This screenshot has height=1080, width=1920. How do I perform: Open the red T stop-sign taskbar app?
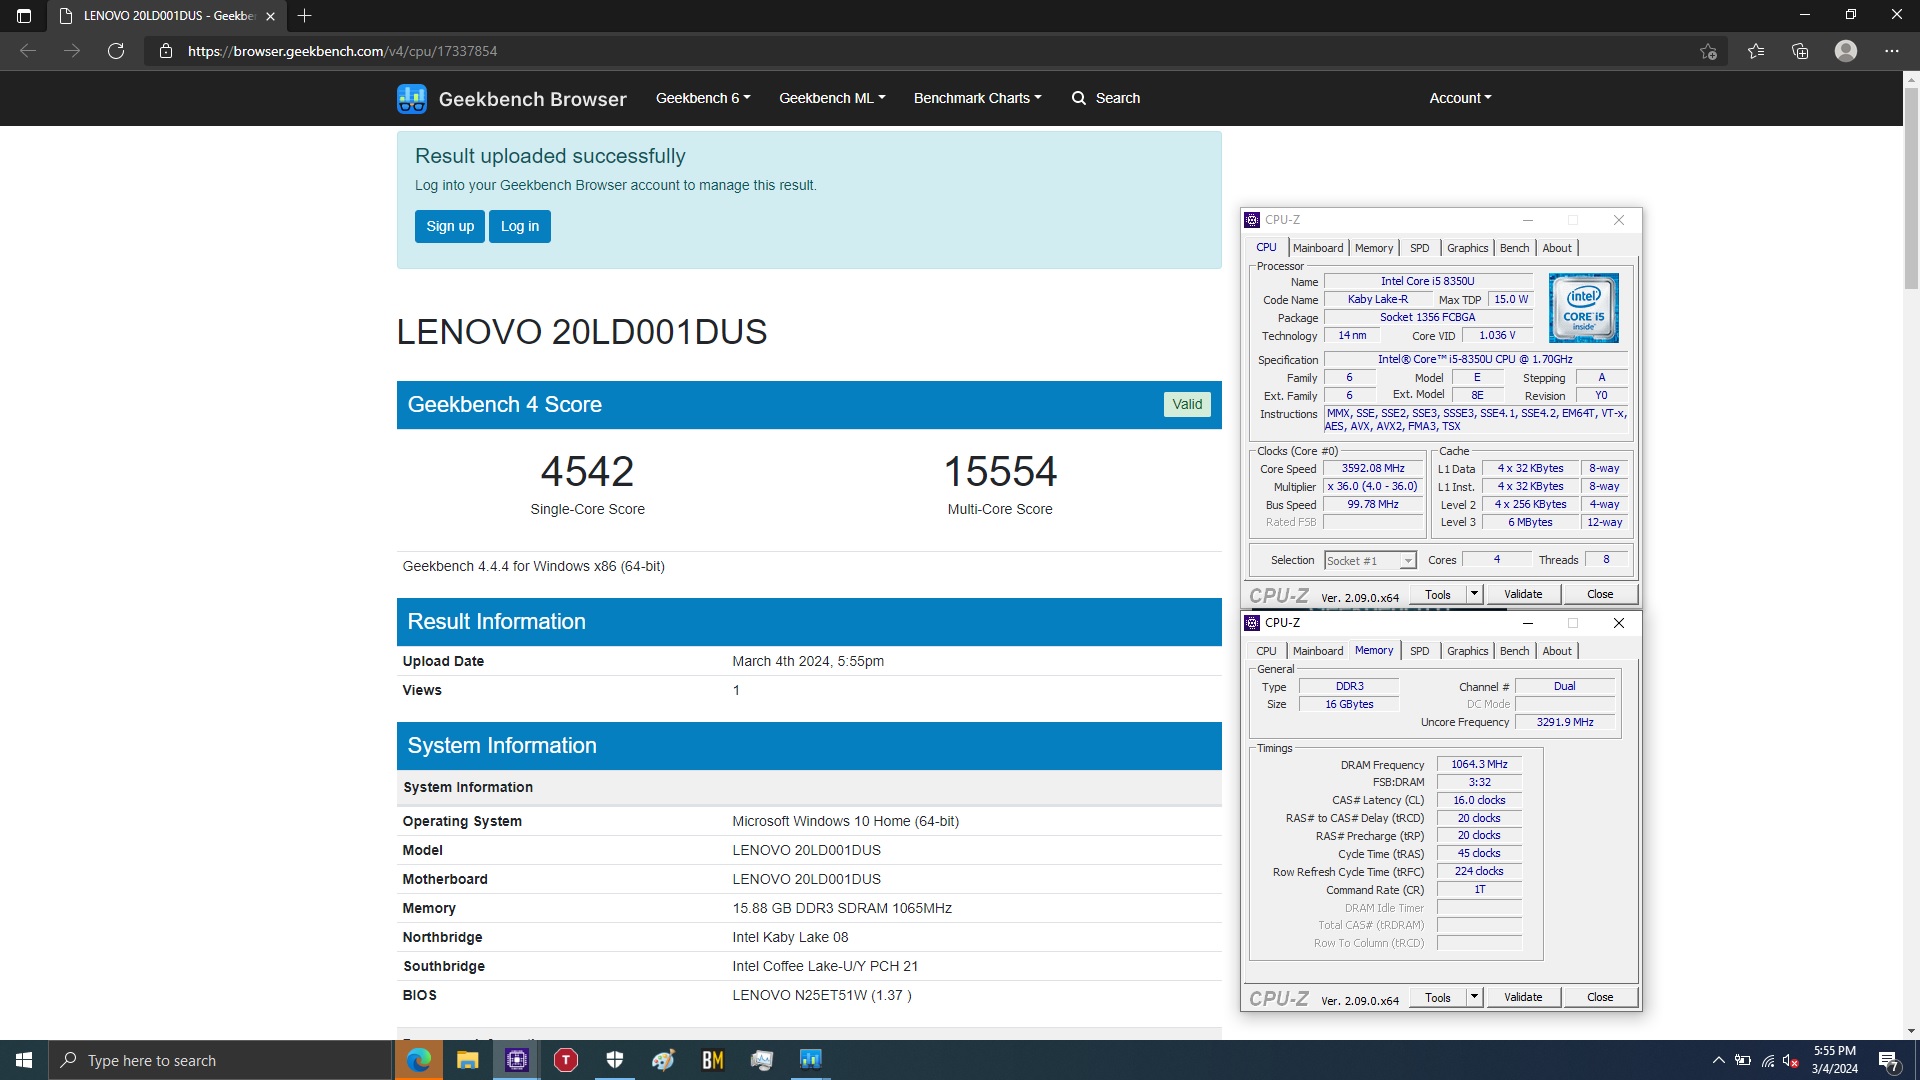[x=566, y=1060]
